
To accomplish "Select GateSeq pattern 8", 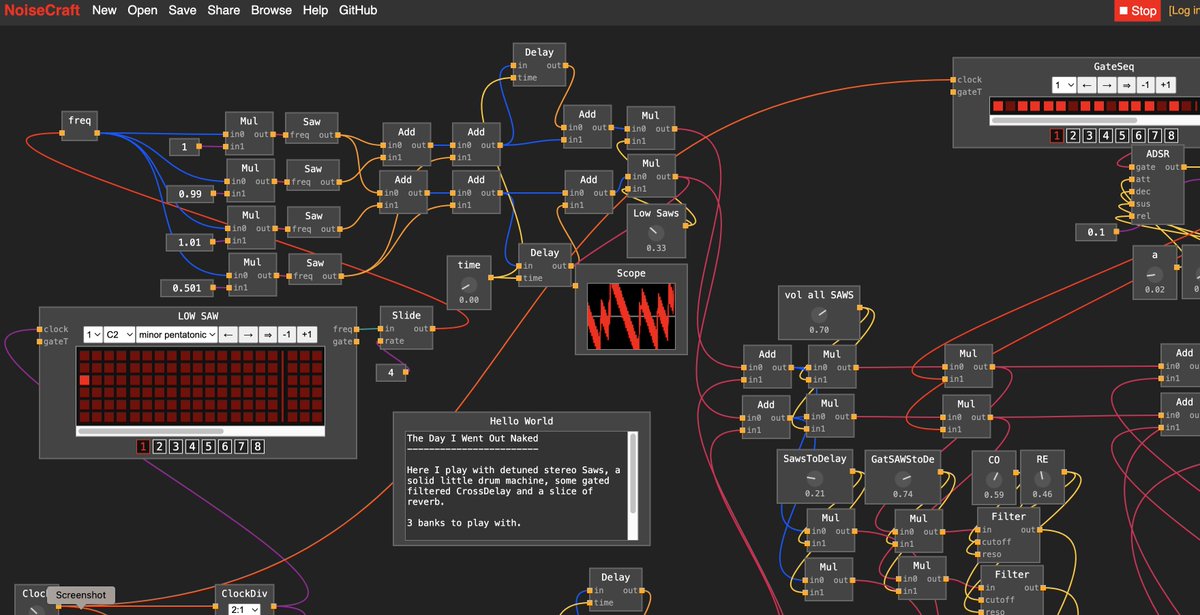I will [x=1171, y=136].
